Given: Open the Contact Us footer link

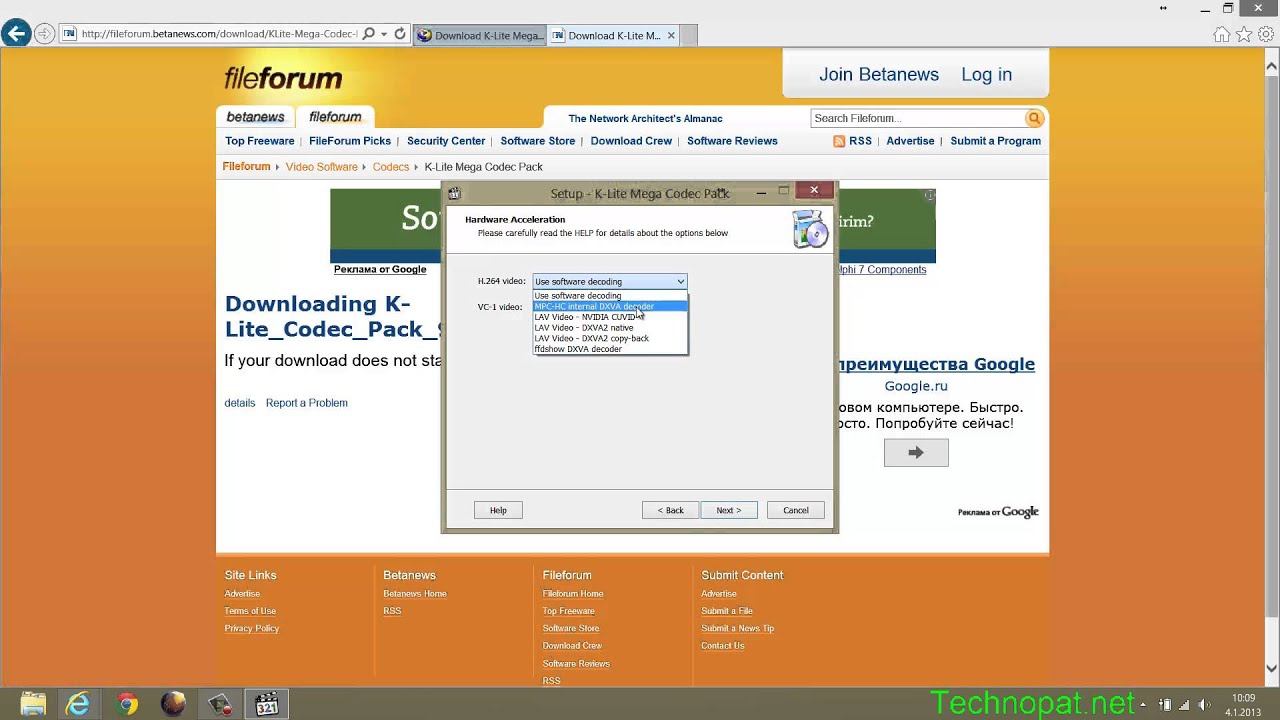Looking at the screenshot, I should tap(723, 646).
